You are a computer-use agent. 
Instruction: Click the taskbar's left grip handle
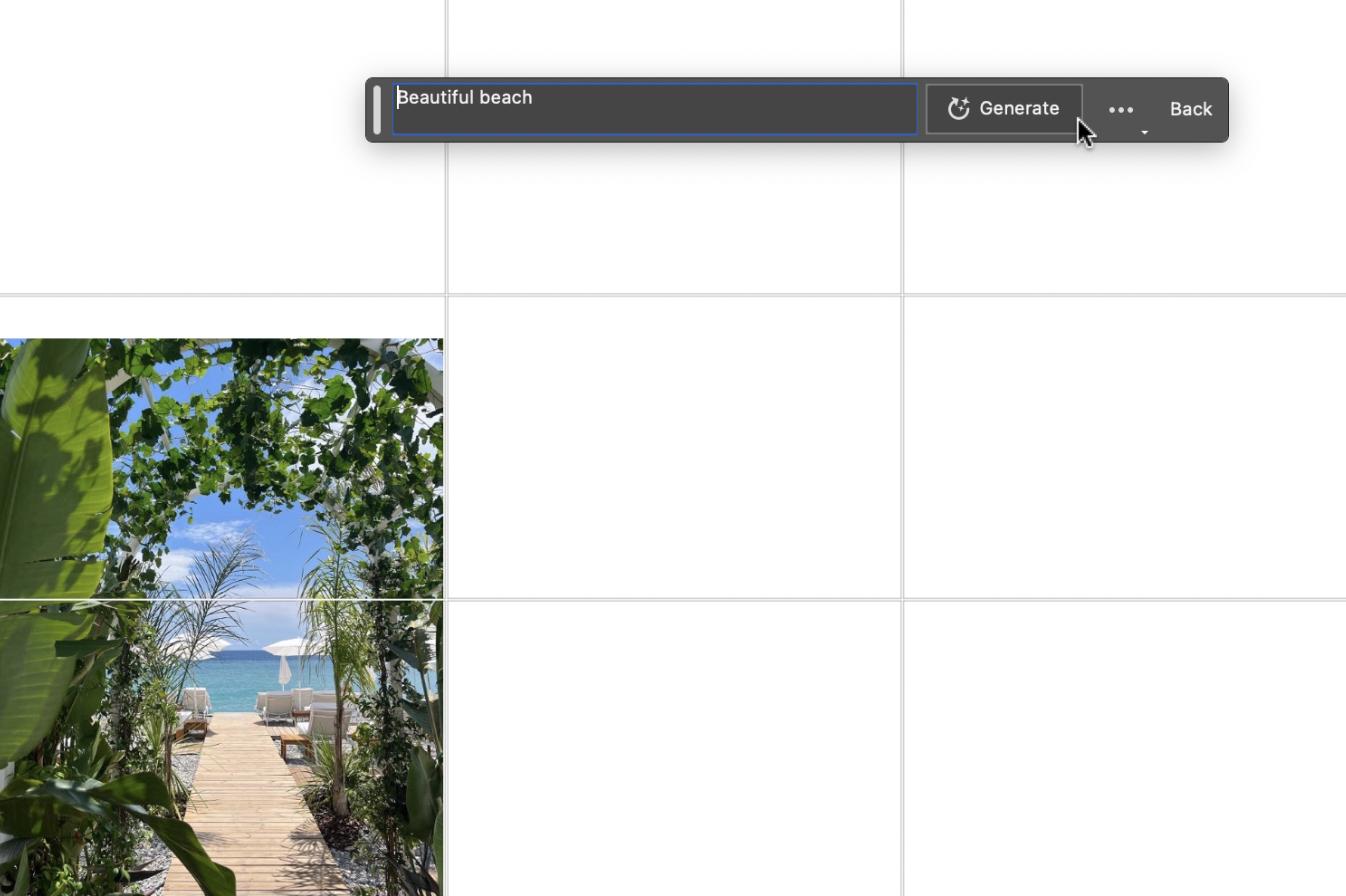click(377, 109)
